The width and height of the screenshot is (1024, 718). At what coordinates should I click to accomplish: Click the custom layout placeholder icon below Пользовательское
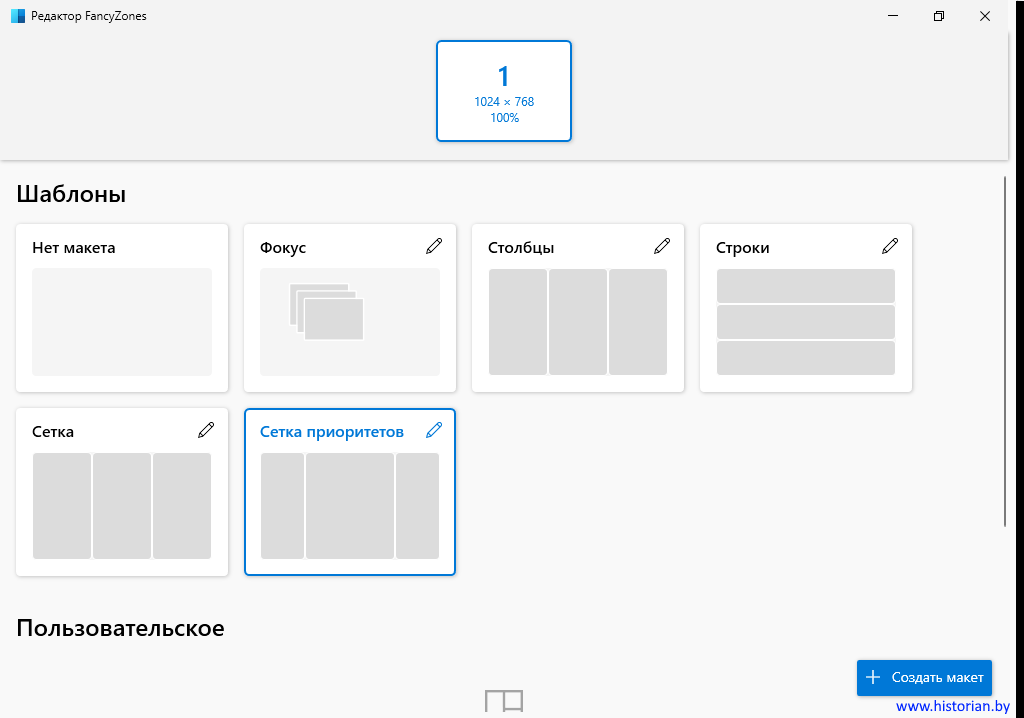pos(504,701)
